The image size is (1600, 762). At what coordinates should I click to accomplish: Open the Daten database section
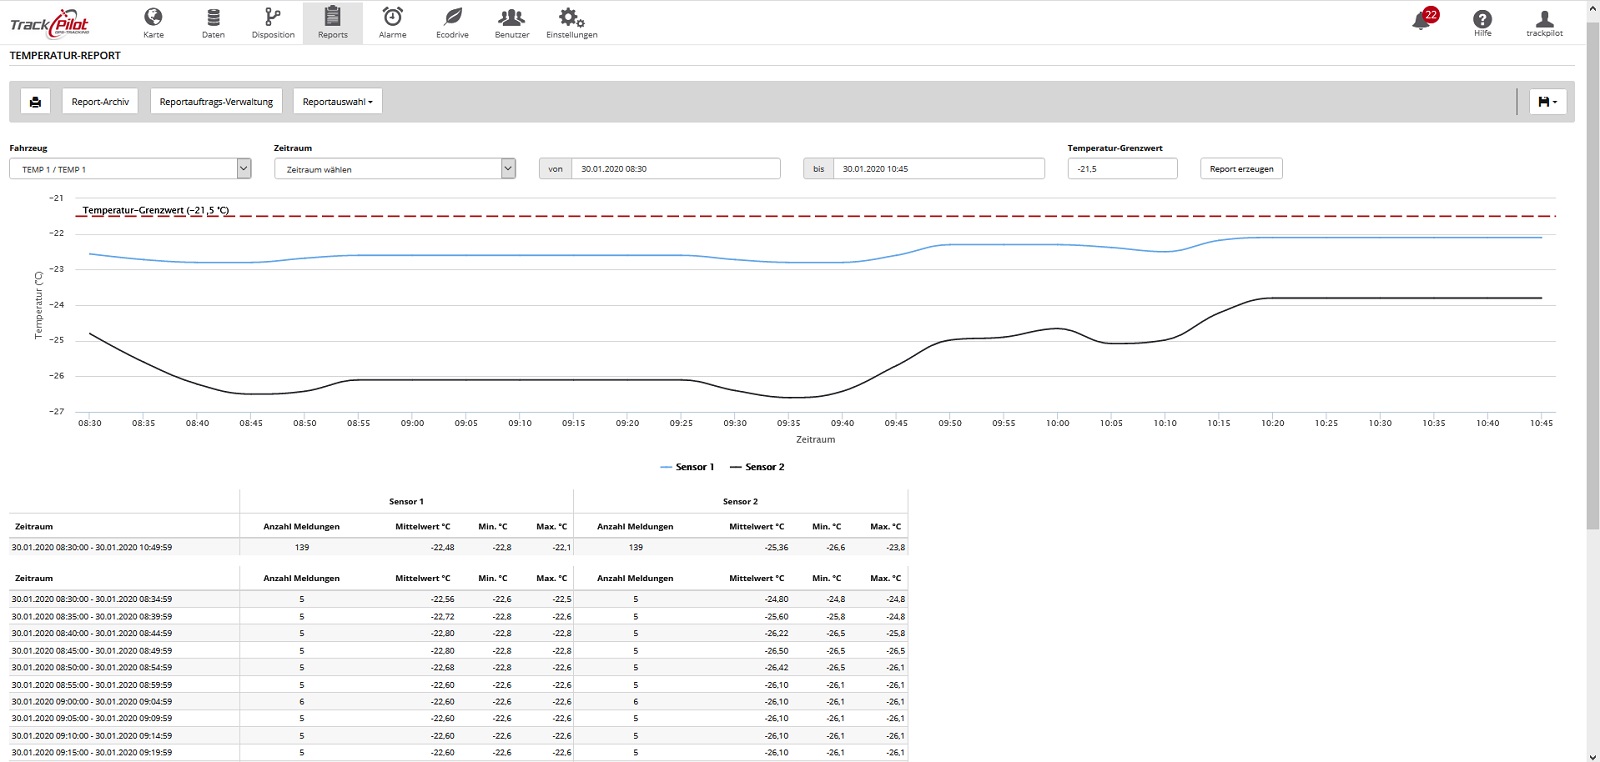213,22
